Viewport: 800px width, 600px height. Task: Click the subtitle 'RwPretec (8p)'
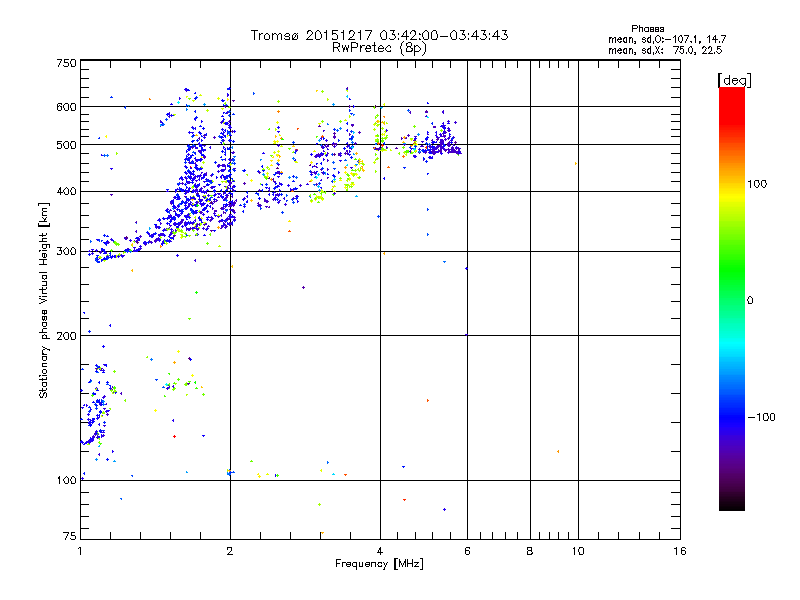coord(379,48)
